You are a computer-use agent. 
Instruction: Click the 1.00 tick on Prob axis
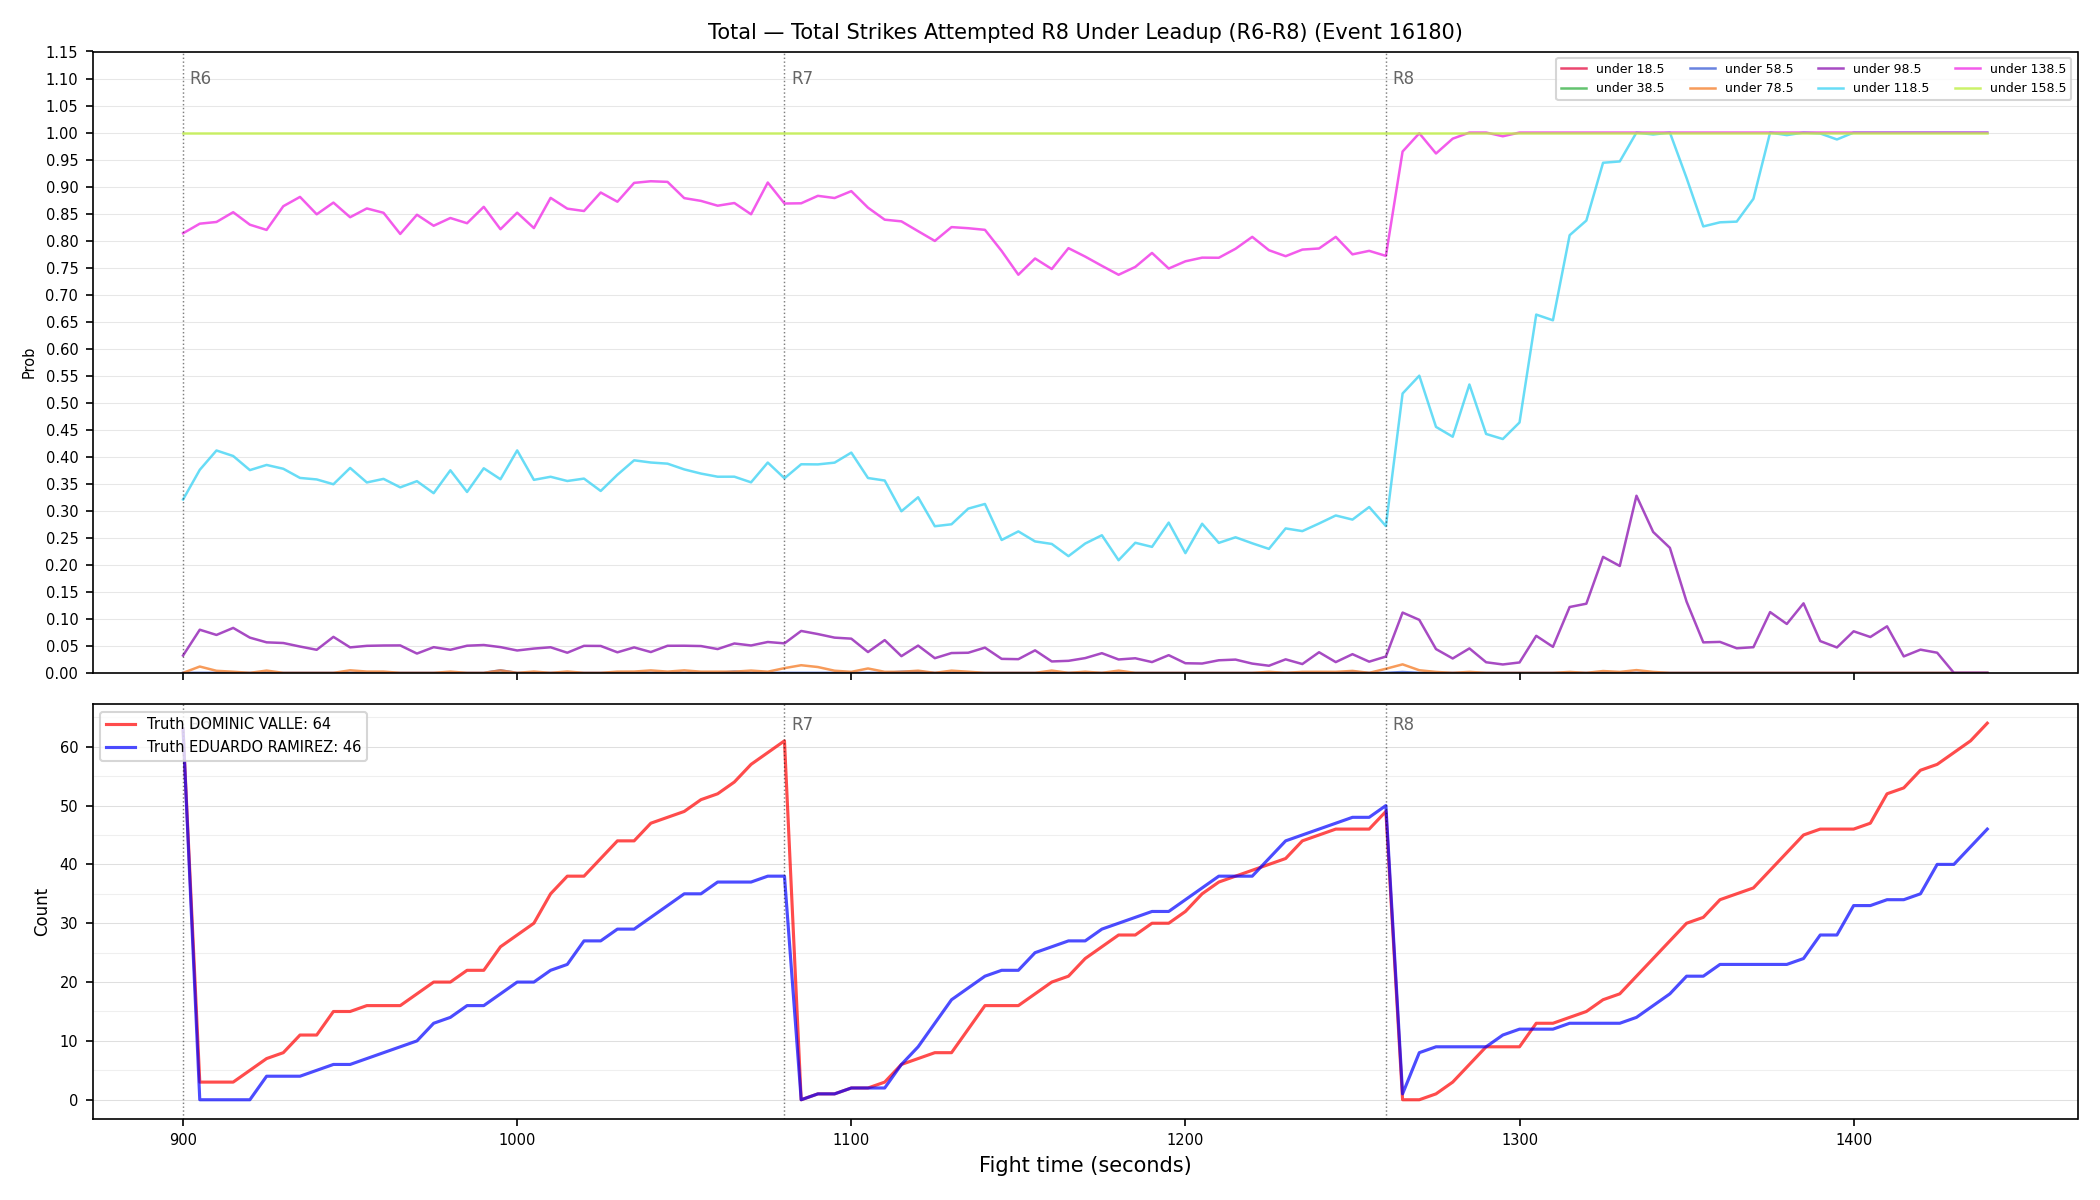point(62,133)
